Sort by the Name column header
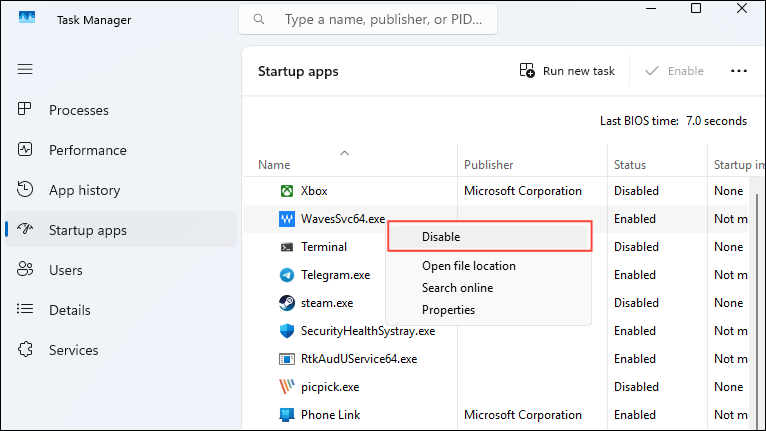The image size is (766, 431). tap(274, 165)
